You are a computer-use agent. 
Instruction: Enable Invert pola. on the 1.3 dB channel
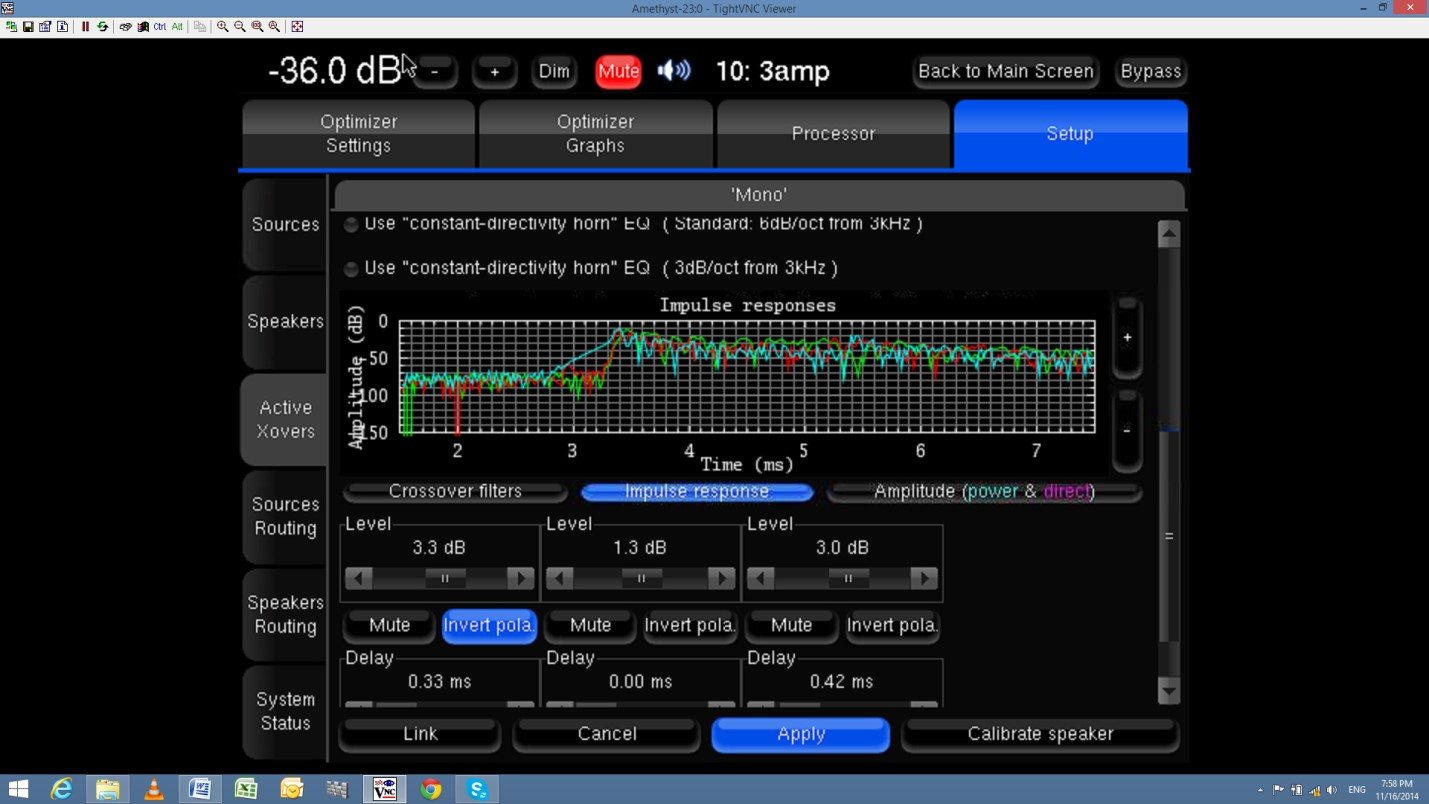690,625
